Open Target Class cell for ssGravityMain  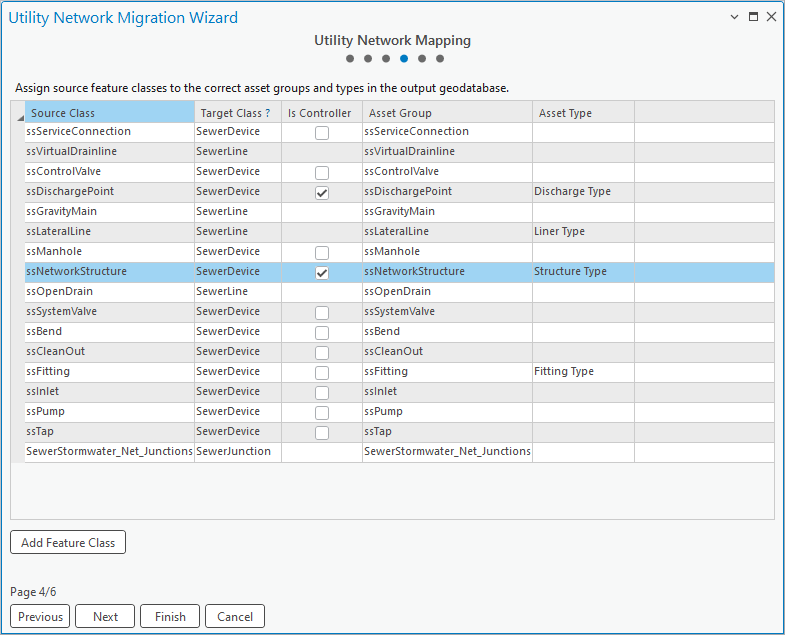coord(238,212)
